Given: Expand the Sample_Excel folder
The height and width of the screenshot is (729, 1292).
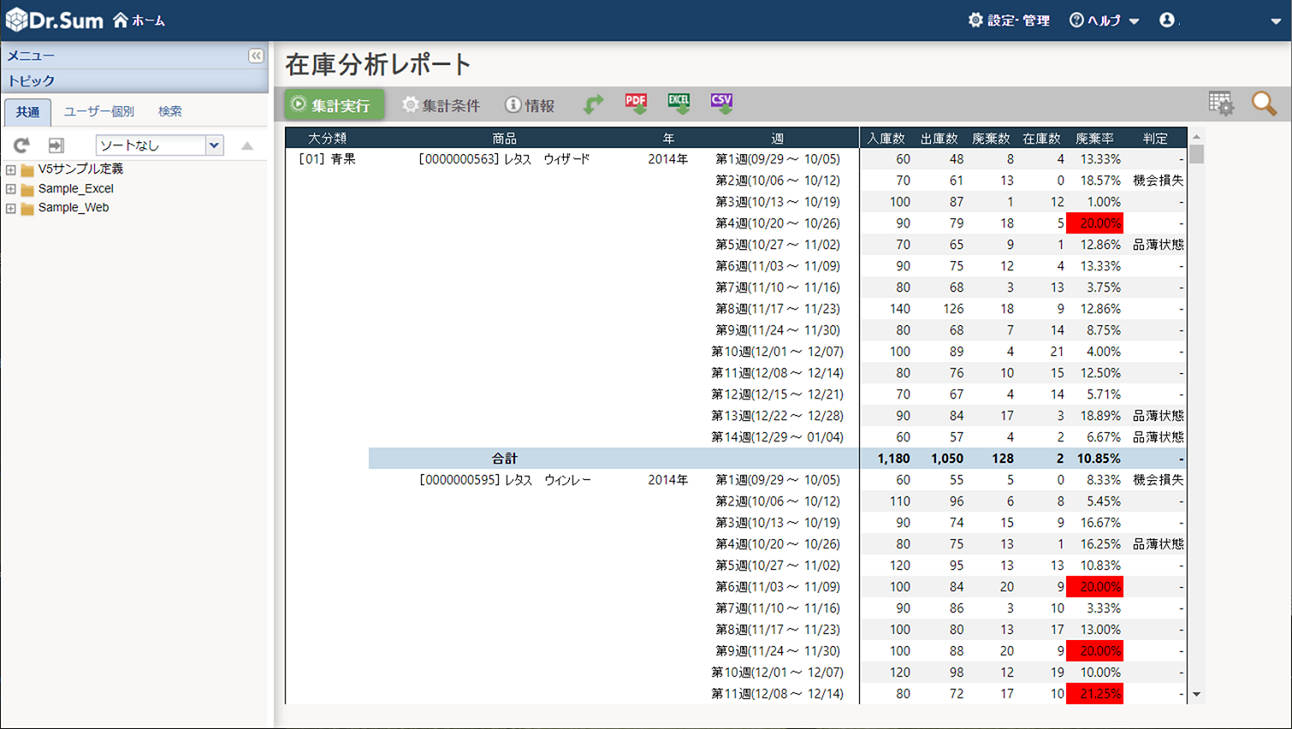Looking at the screenshot, I should (x=11, y=189).
